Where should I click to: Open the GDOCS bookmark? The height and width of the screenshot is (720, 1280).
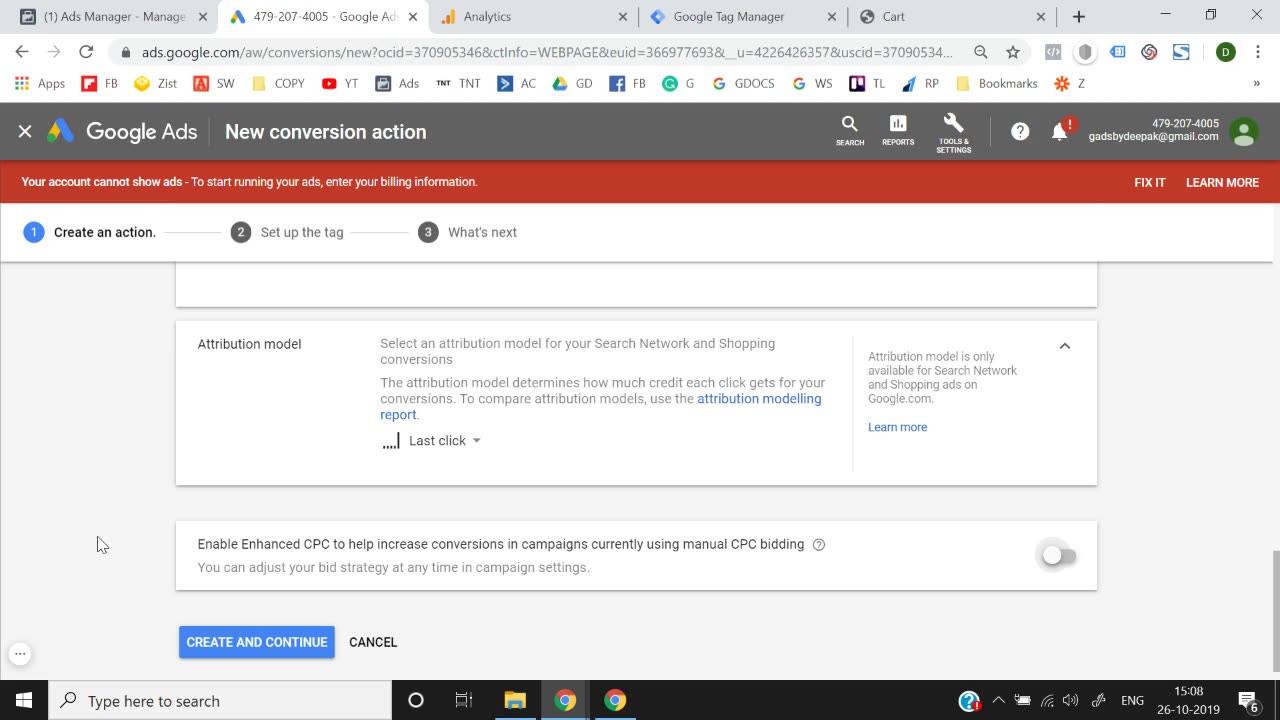click(x=743, y=84)
